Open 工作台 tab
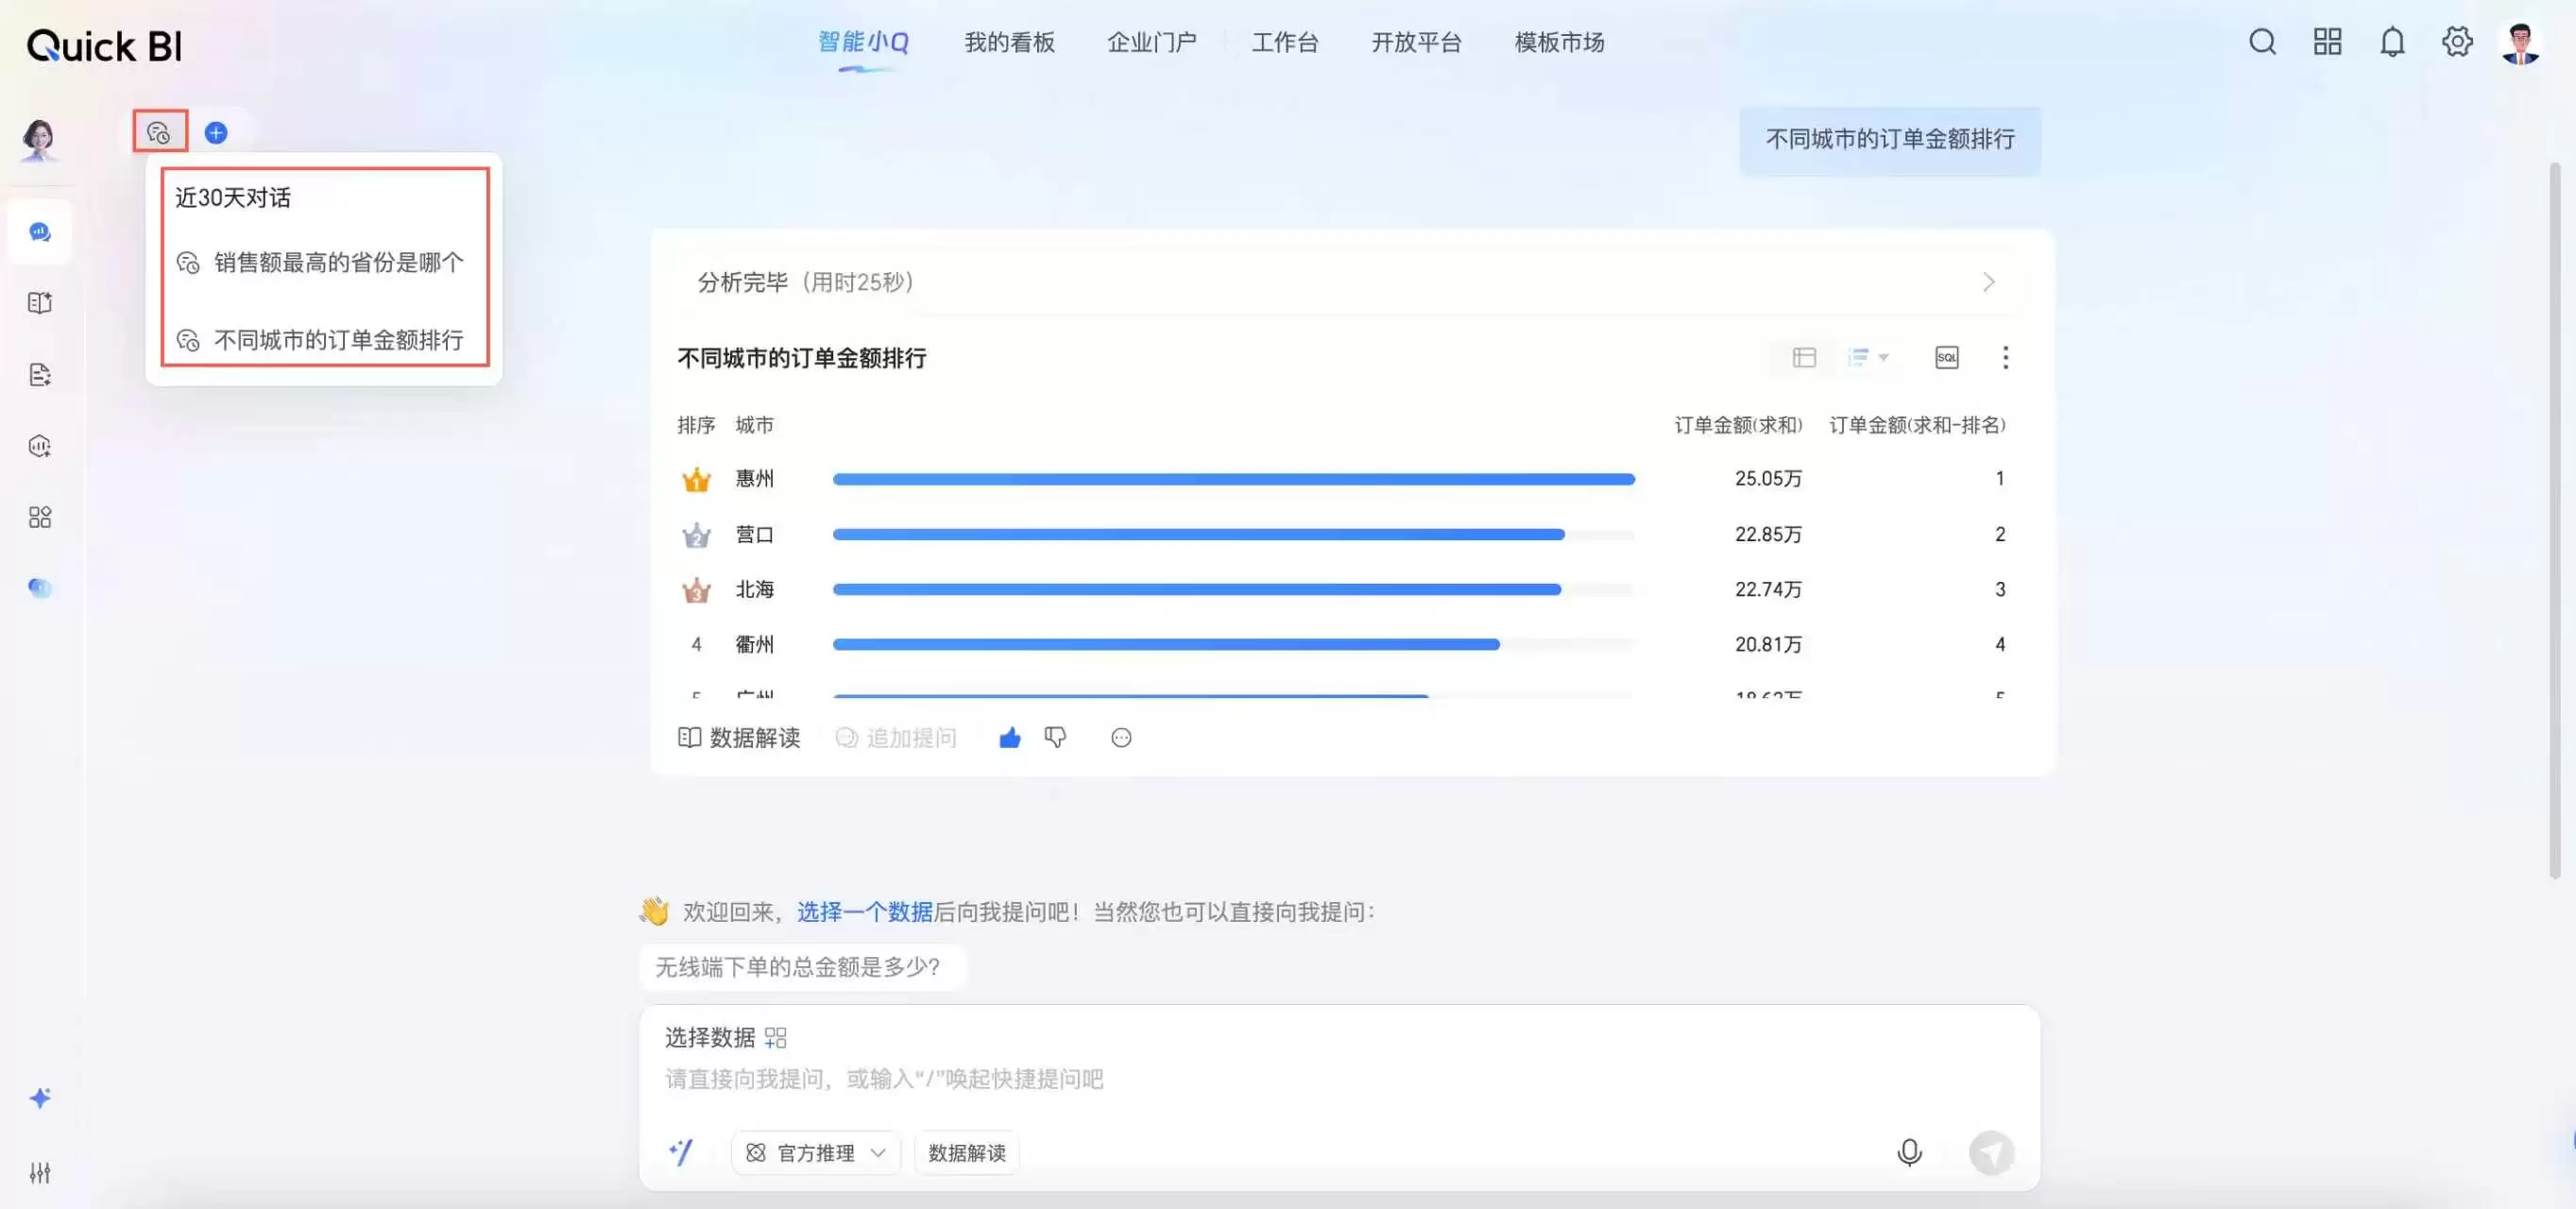 click(1285, 42)
